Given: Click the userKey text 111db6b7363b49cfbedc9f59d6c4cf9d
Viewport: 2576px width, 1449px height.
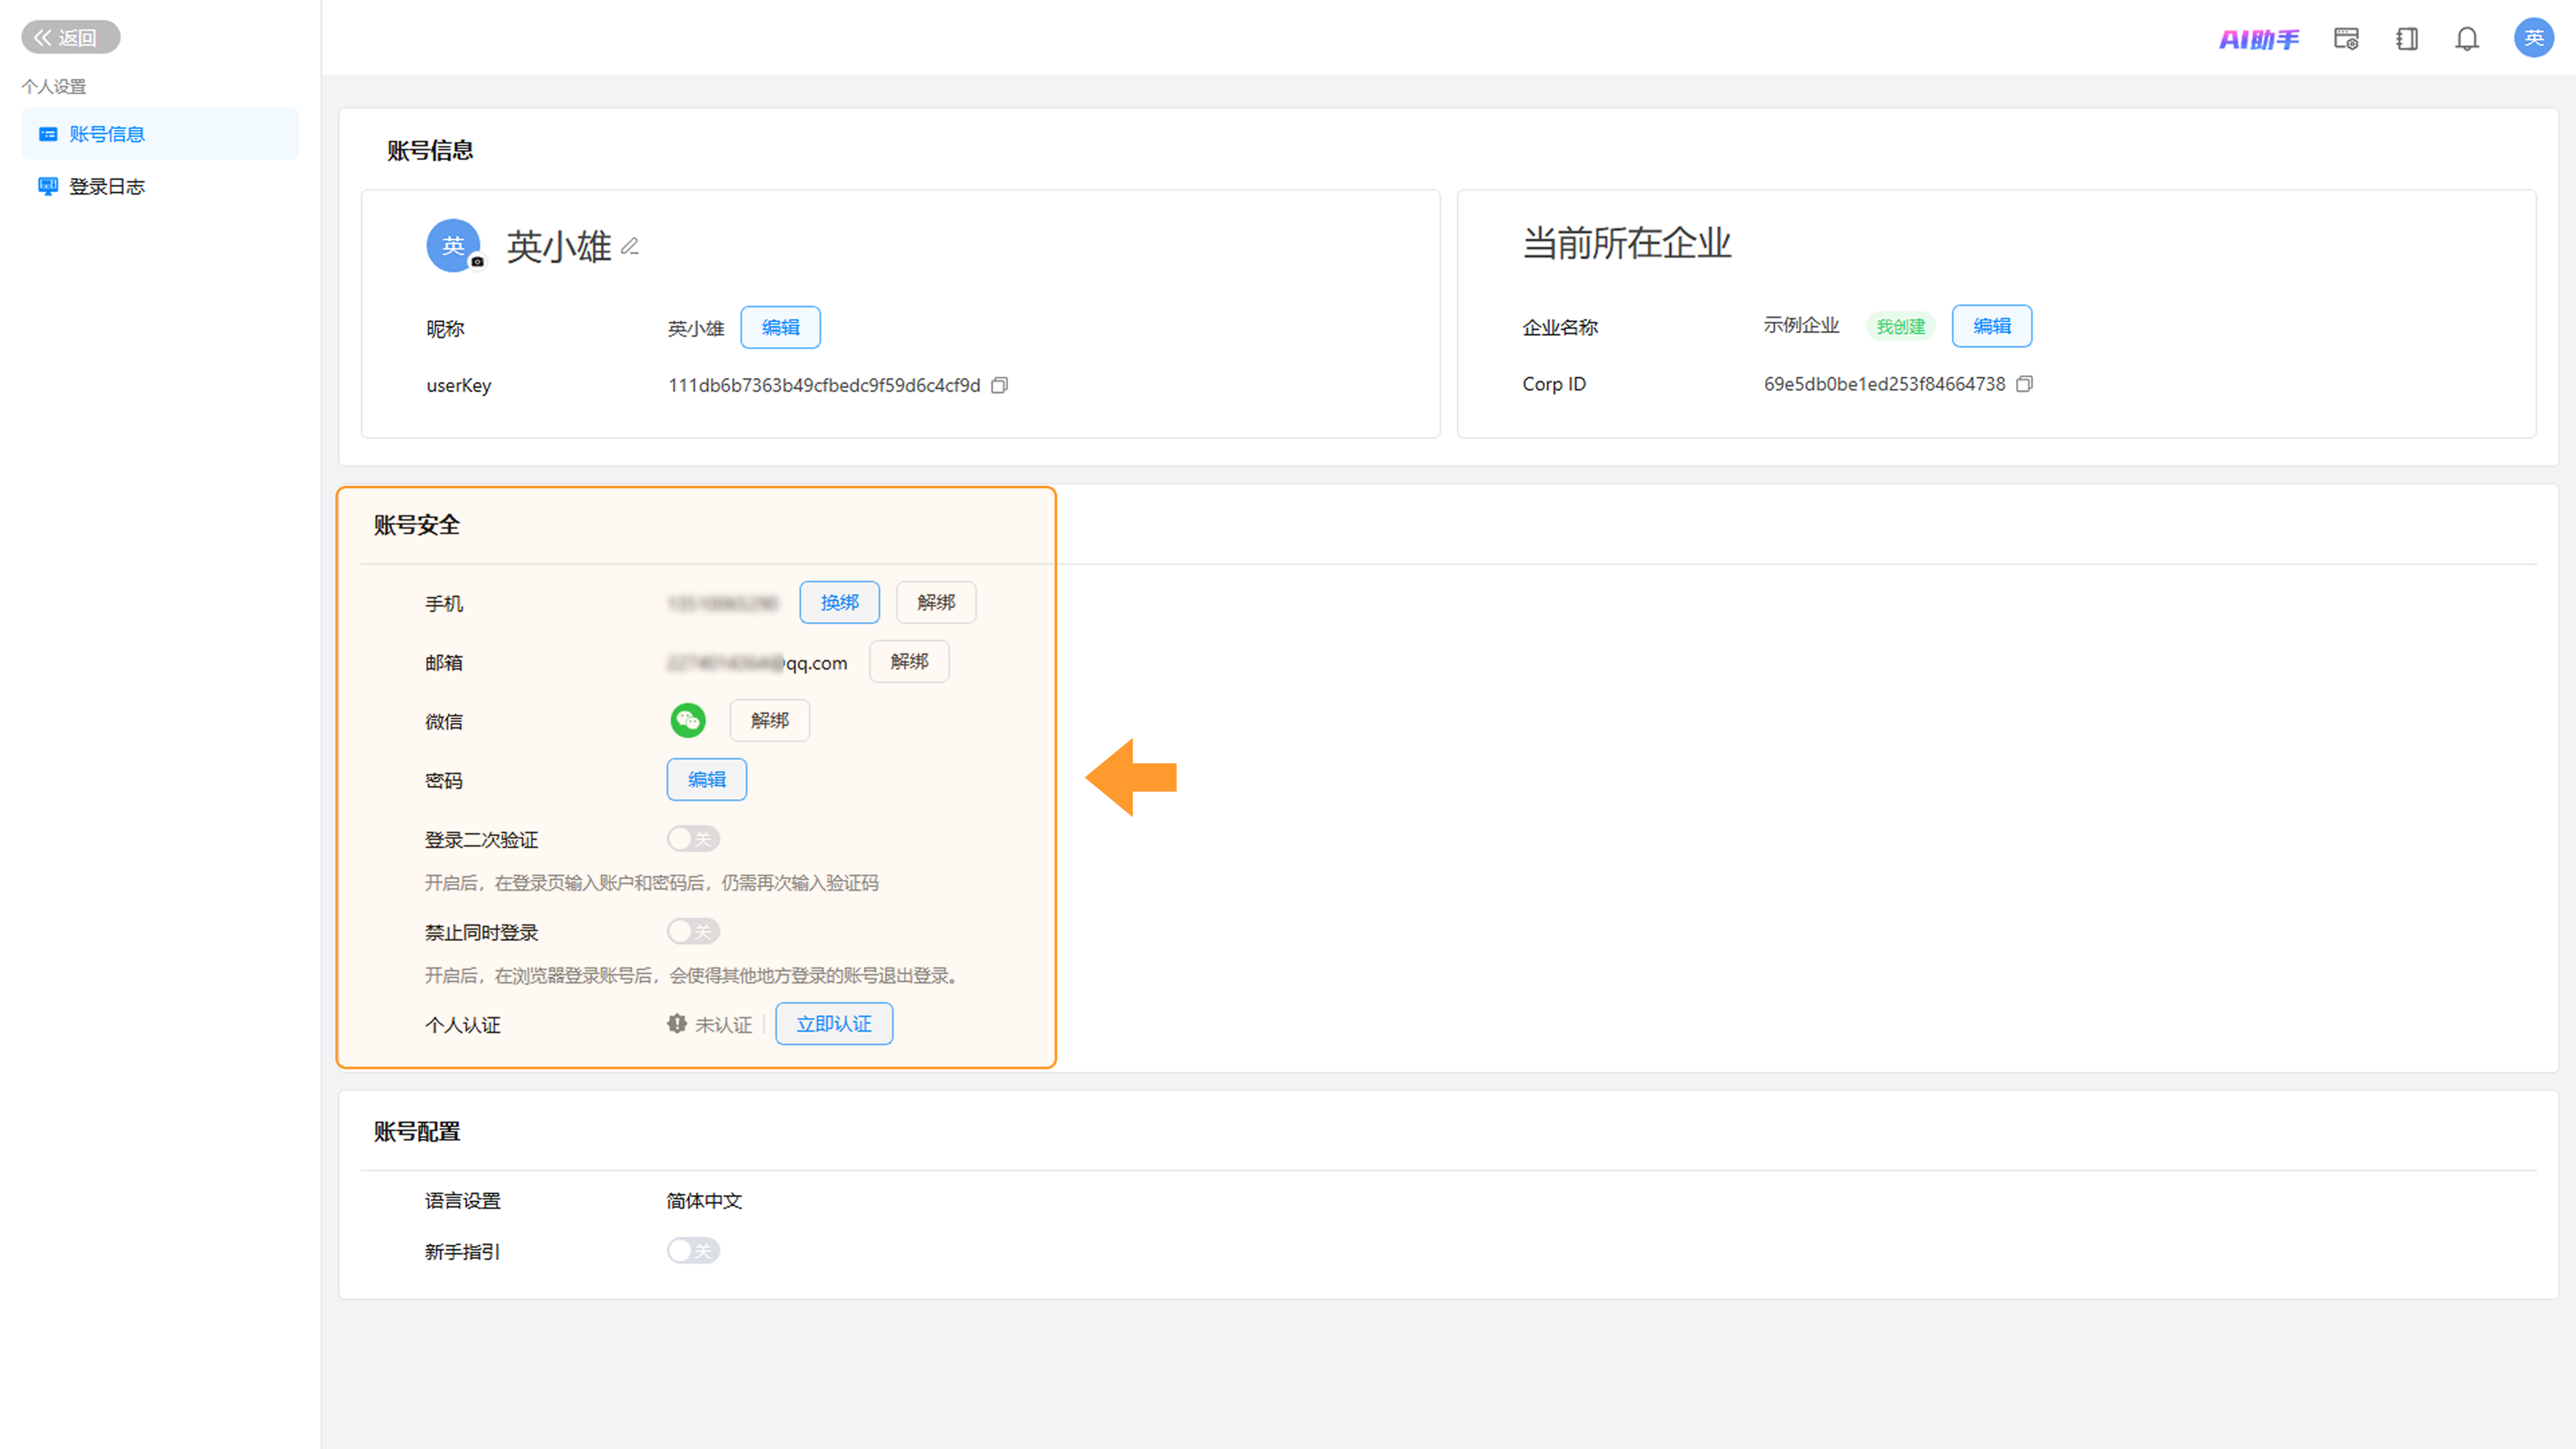Looking at the screenshot, I should (824, 385).
